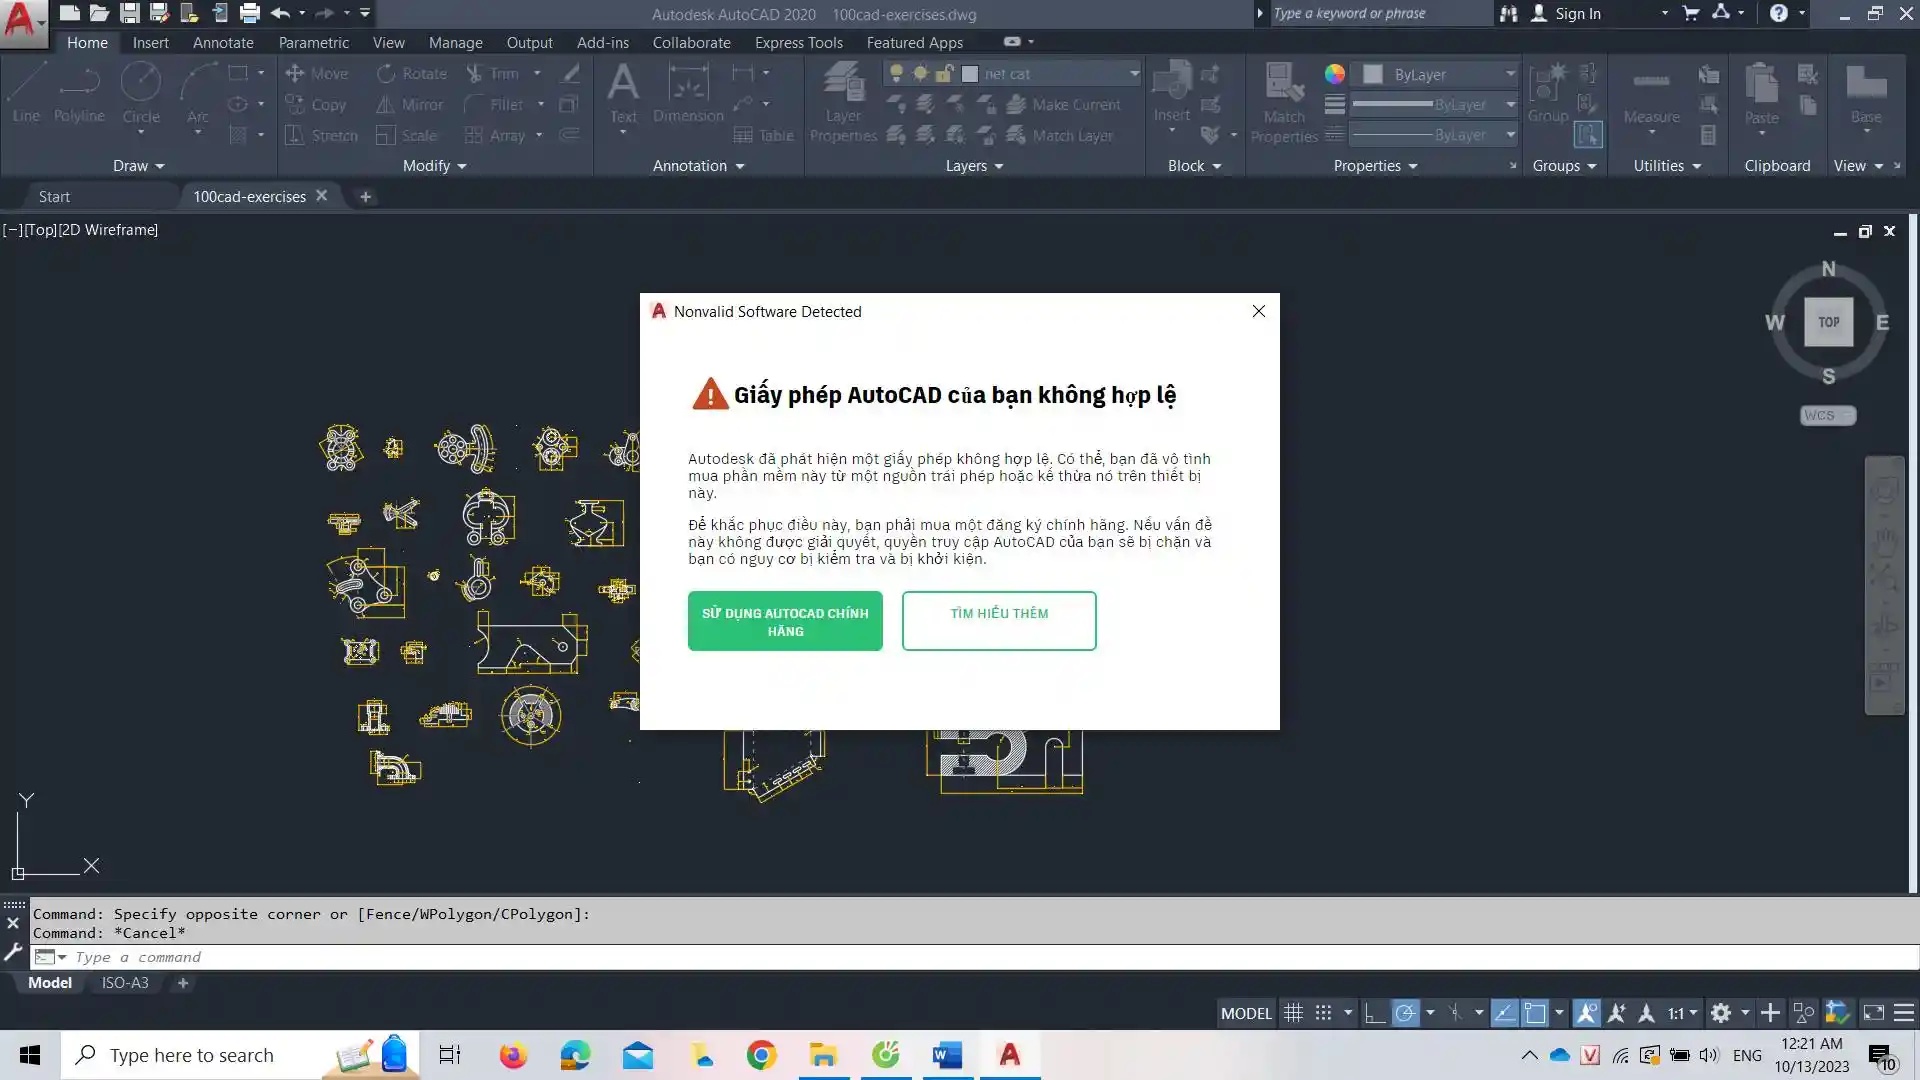Click the Paste clipboard icon

pyautogui.click(x=1761, y=93)
